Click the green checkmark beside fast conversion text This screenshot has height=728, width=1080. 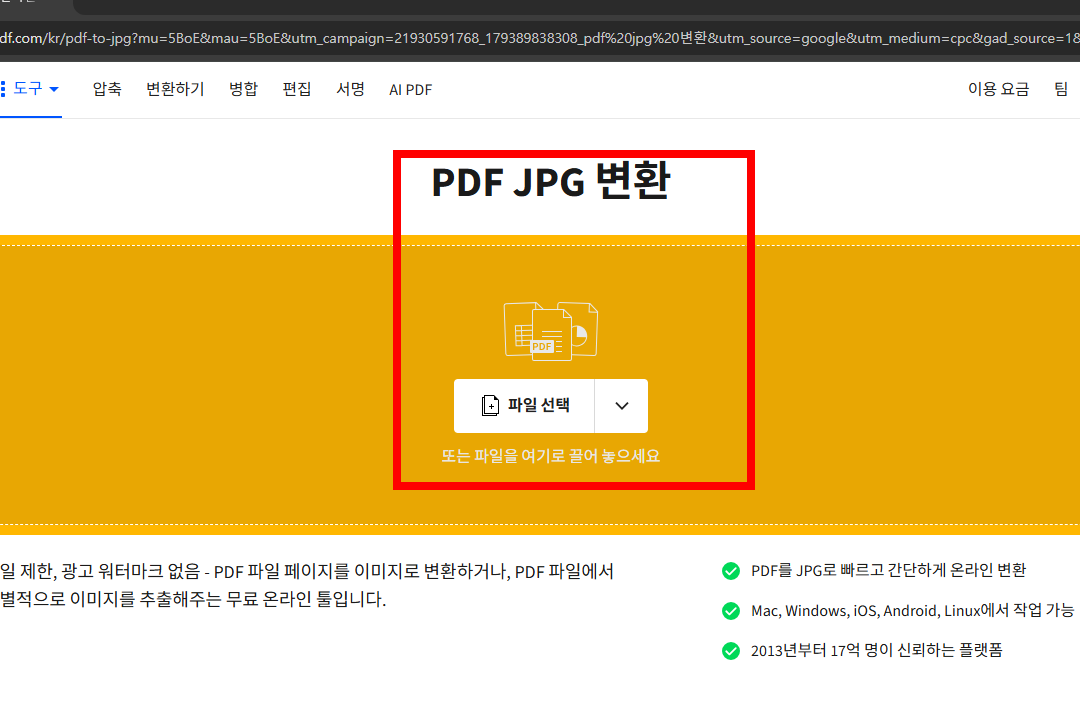731,570
